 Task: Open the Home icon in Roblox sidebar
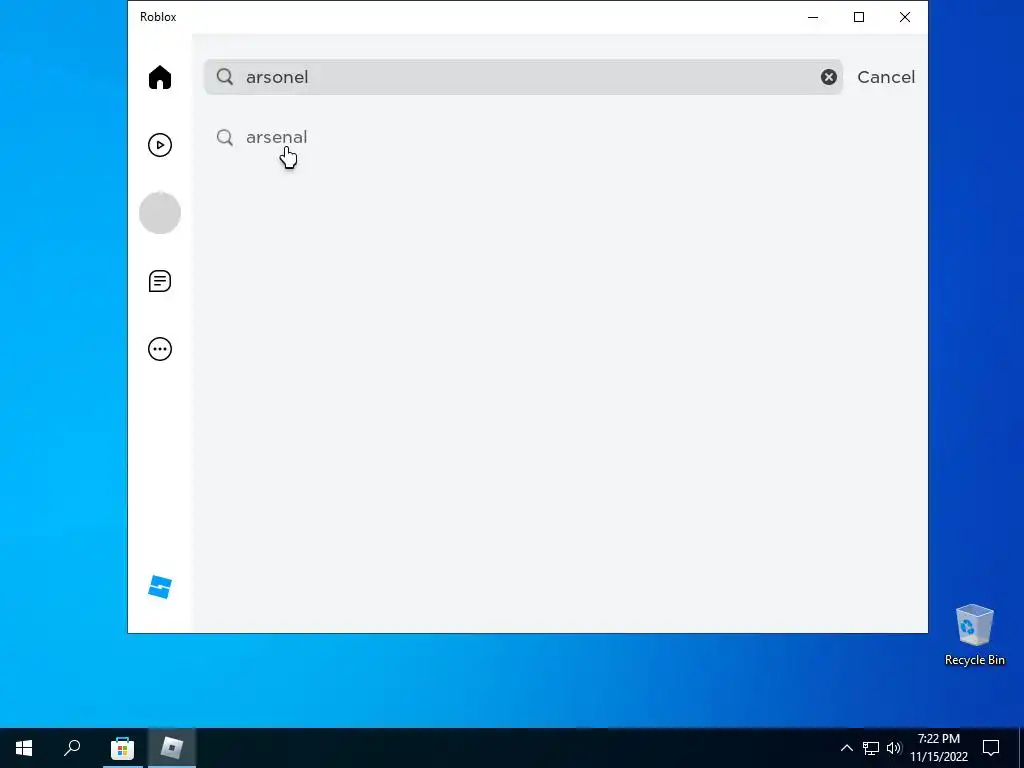point(160,77)
